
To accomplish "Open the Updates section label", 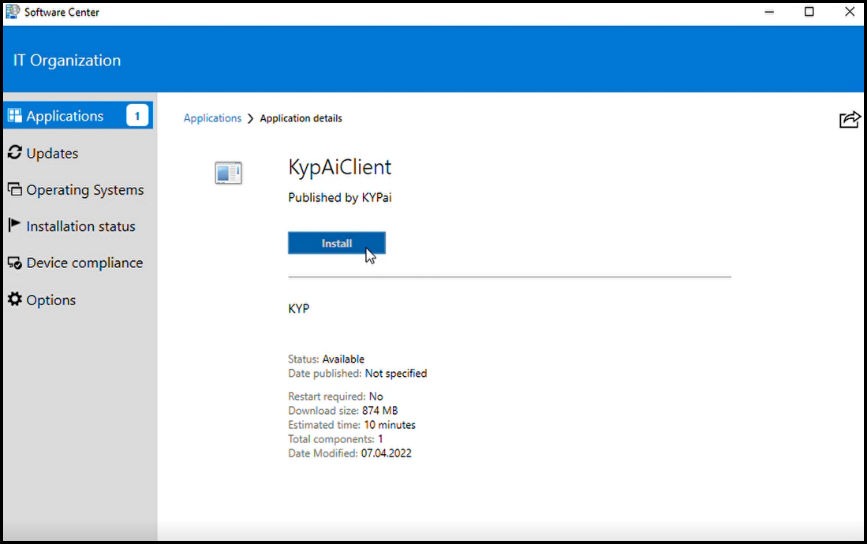I will (52, 153).
